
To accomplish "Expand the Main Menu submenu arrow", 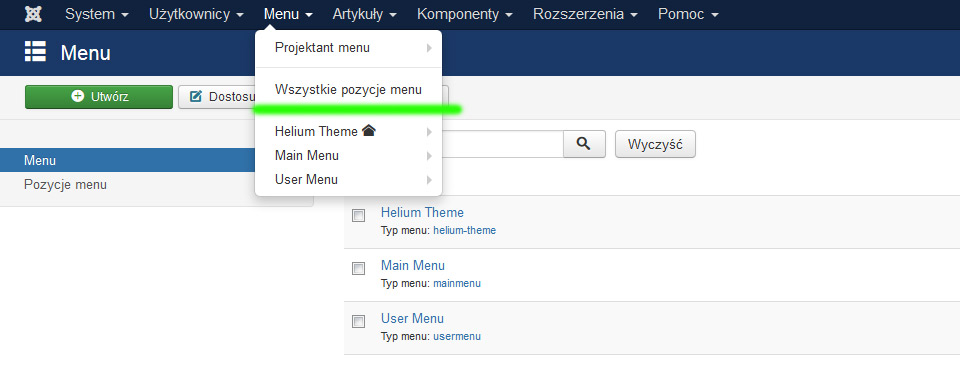I will [429, 156].
